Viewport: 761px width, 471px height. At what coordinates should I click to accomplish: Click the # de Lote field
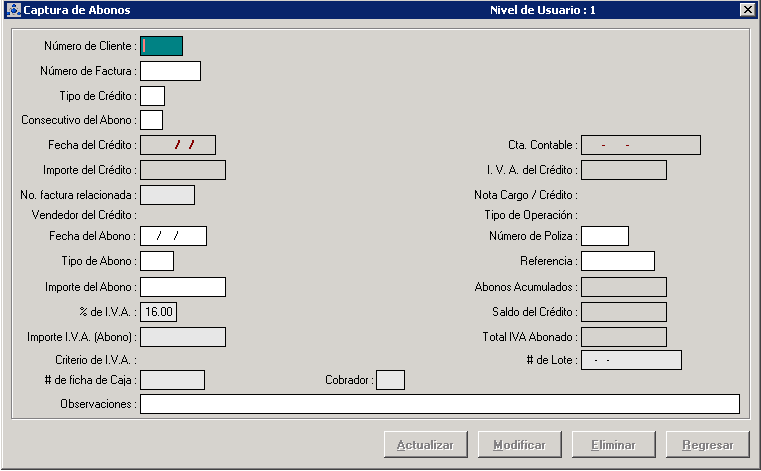pyautogui.click(x=631, y=360)
